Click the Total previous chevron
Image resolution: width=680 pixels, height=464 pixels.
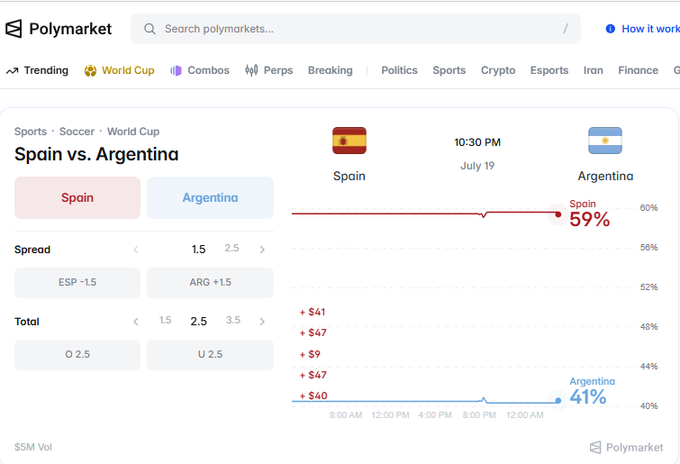click(136, 321)
